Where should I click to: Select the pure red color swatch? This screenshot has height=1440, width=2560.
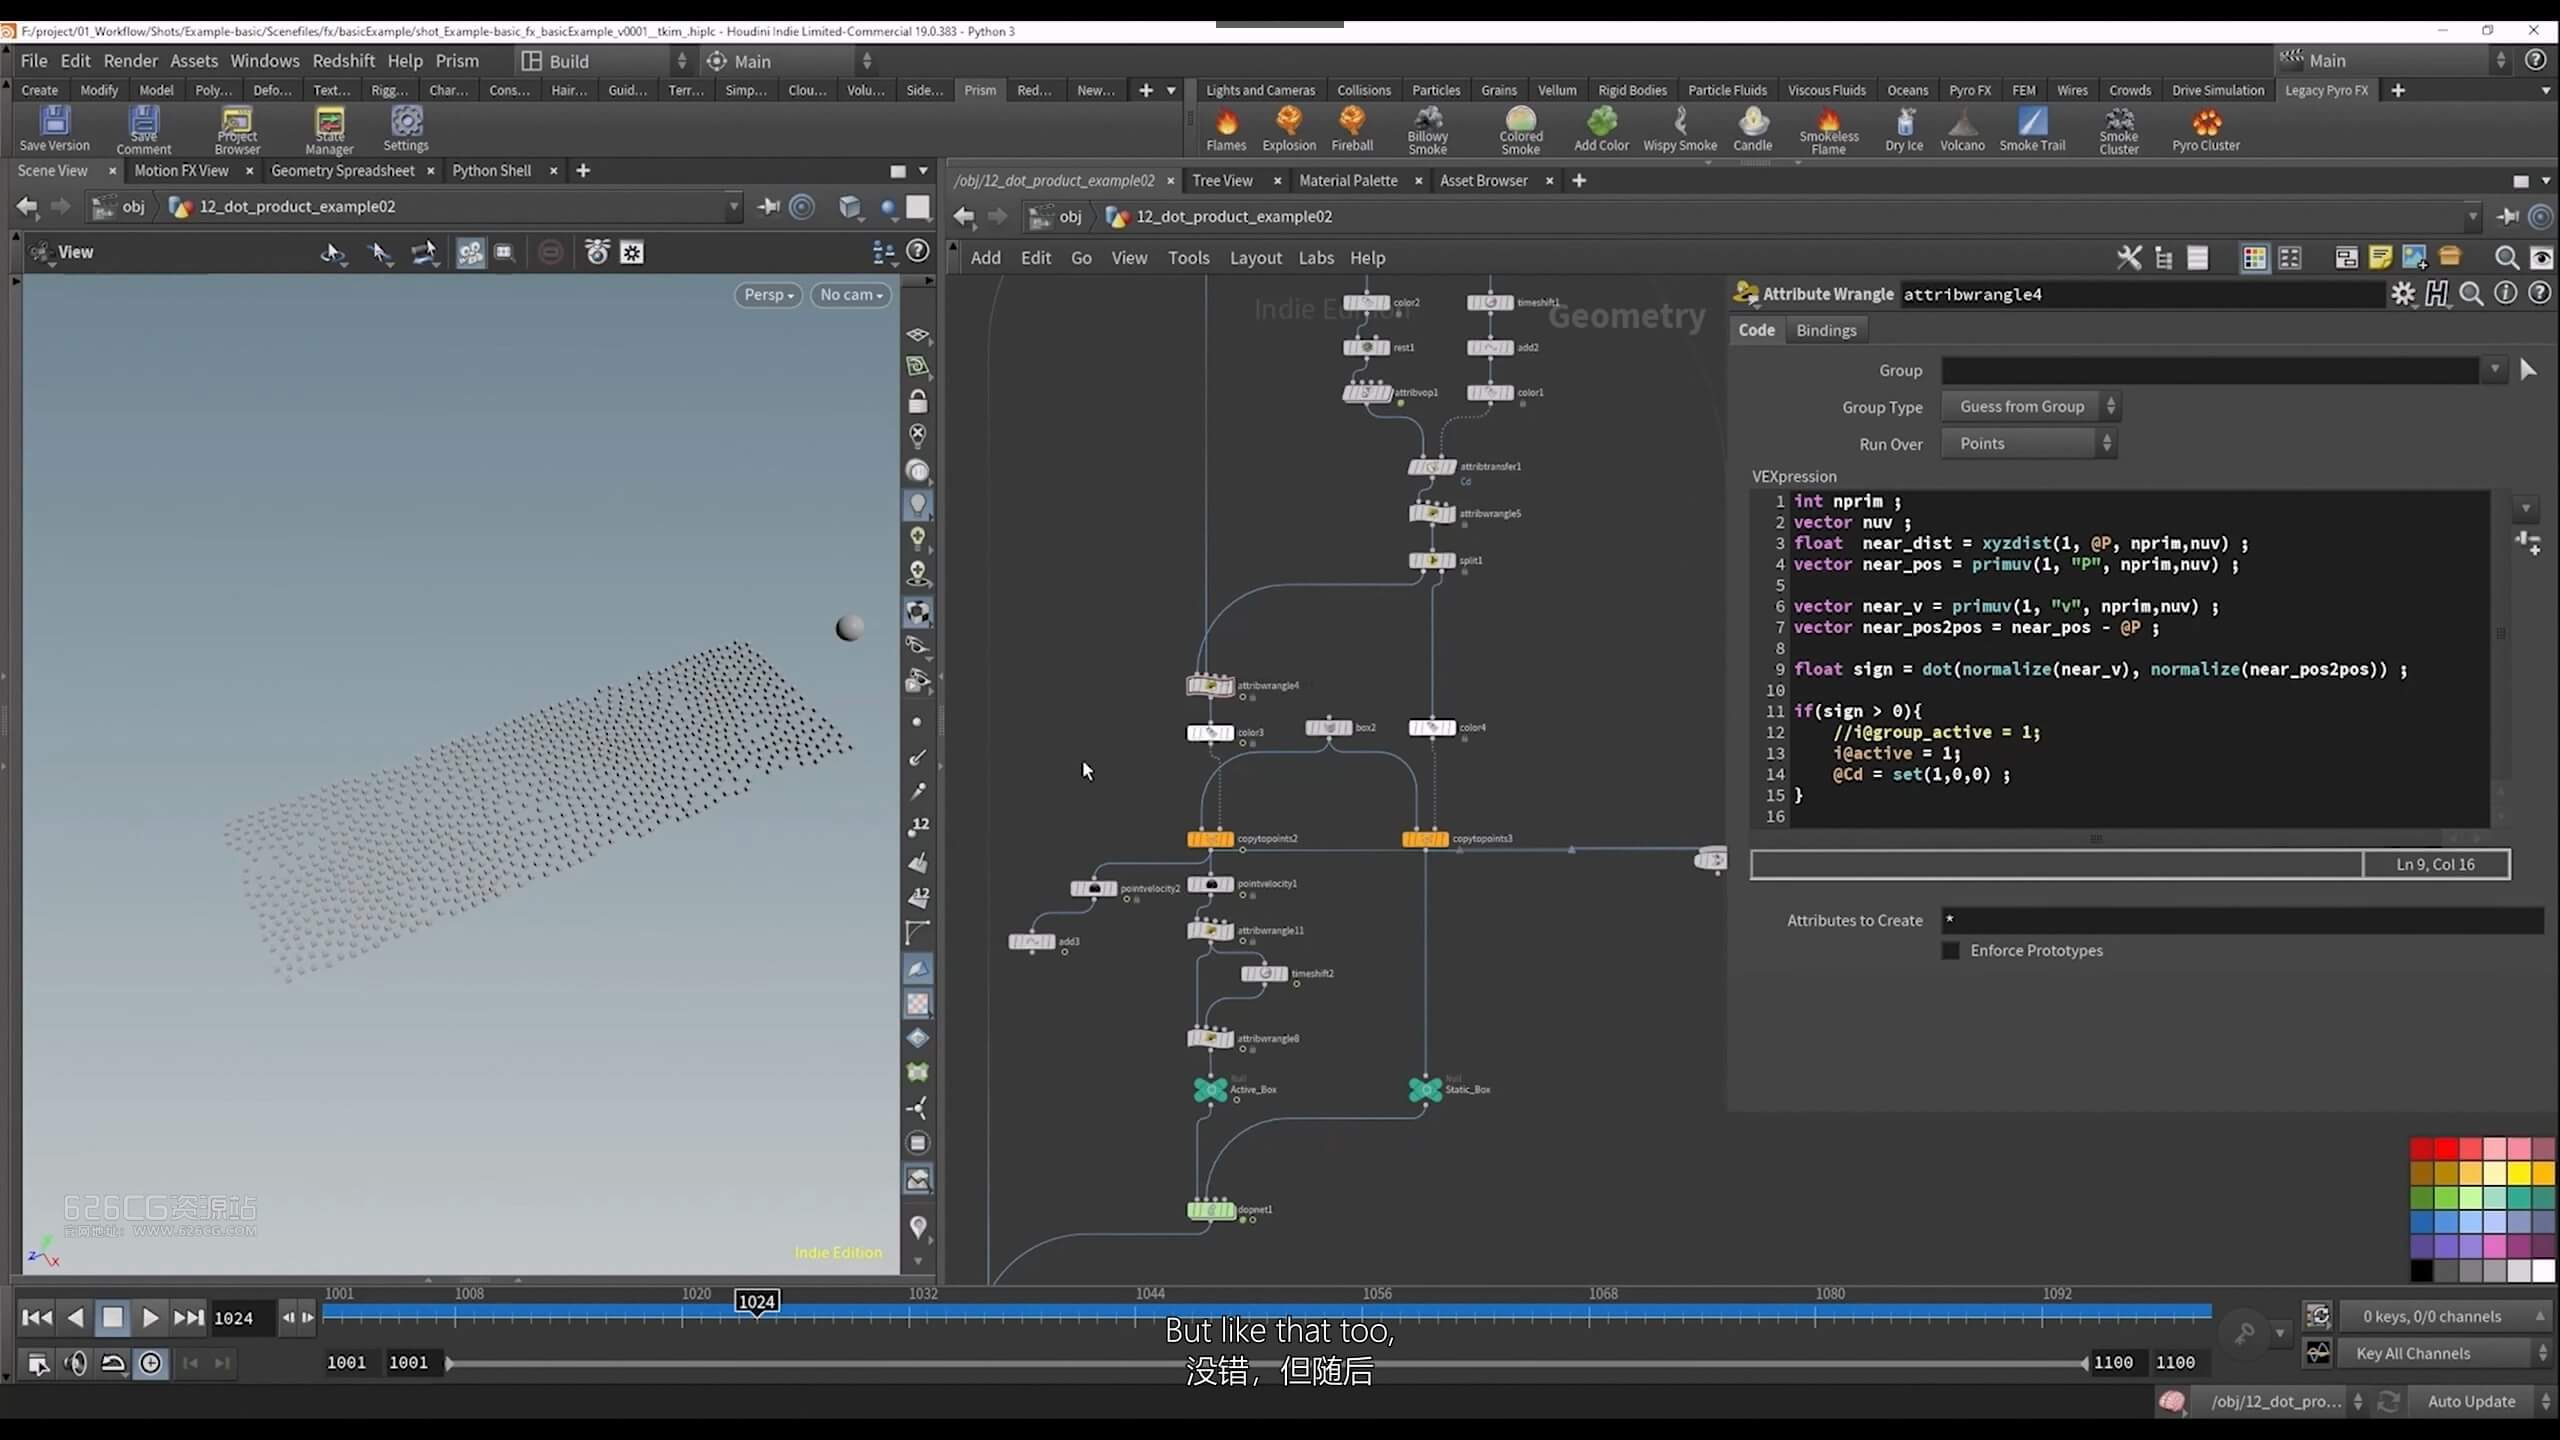2446,1149
